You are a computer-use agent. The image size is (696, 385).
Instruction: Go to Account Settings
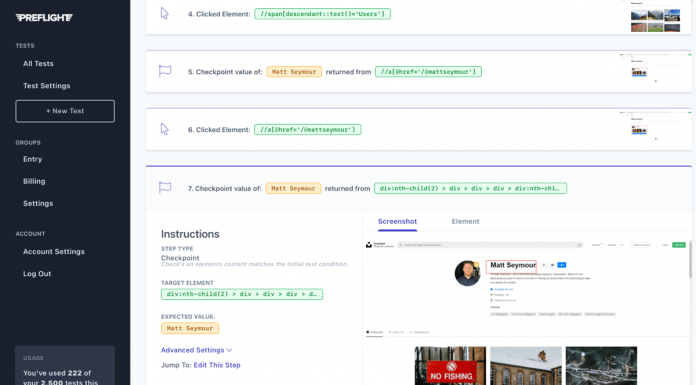(54, 251)
